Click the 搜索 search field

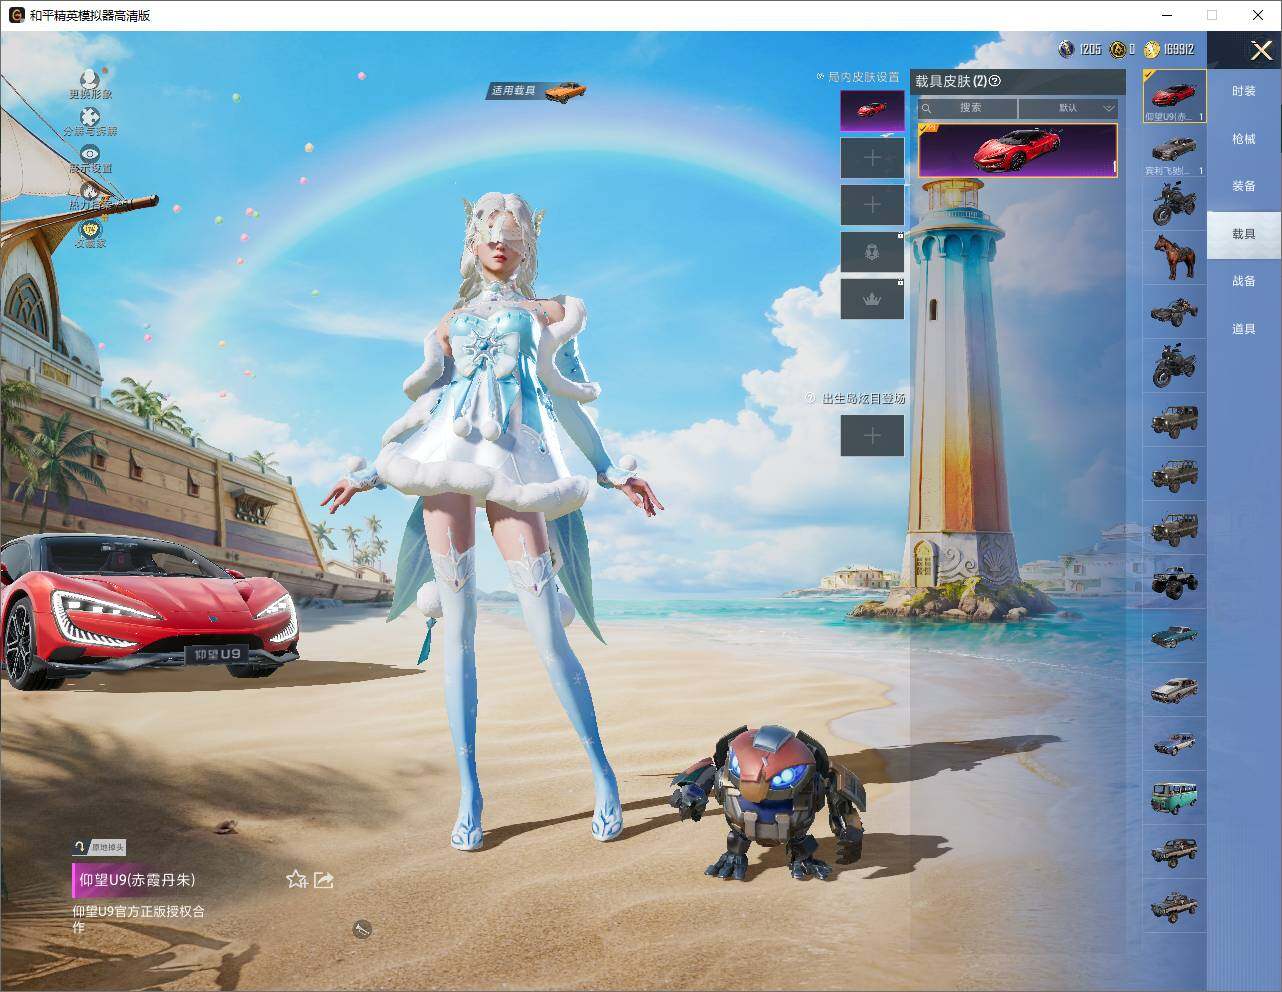pyautogui.click(x=968, y=107)
